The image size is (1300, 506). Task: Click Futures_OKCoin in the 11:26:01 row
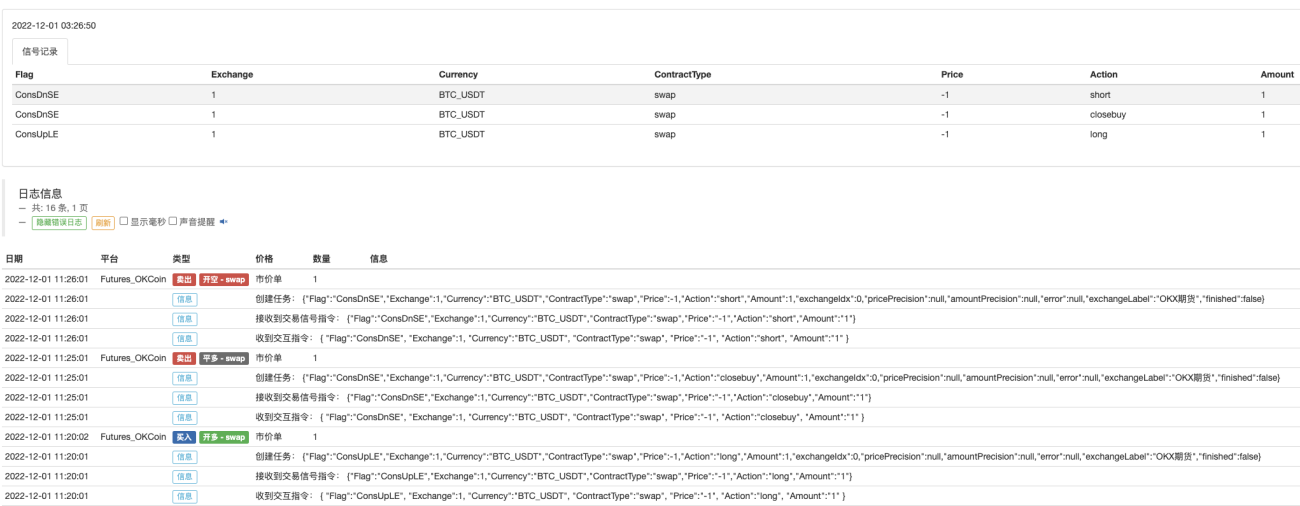click(x=133, y=279)
